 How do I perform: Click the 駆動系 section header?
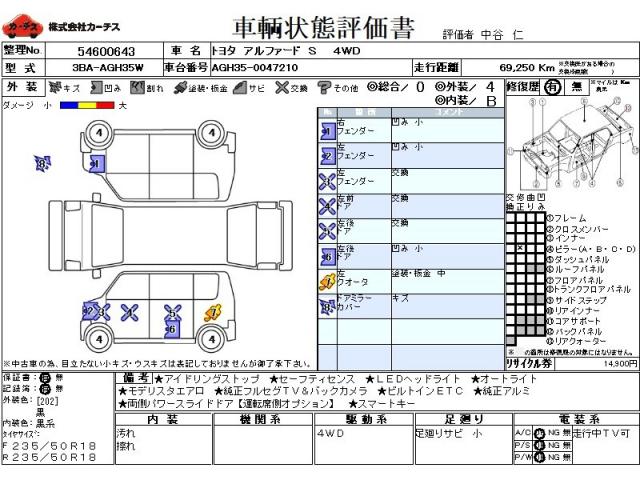(364, 420)
